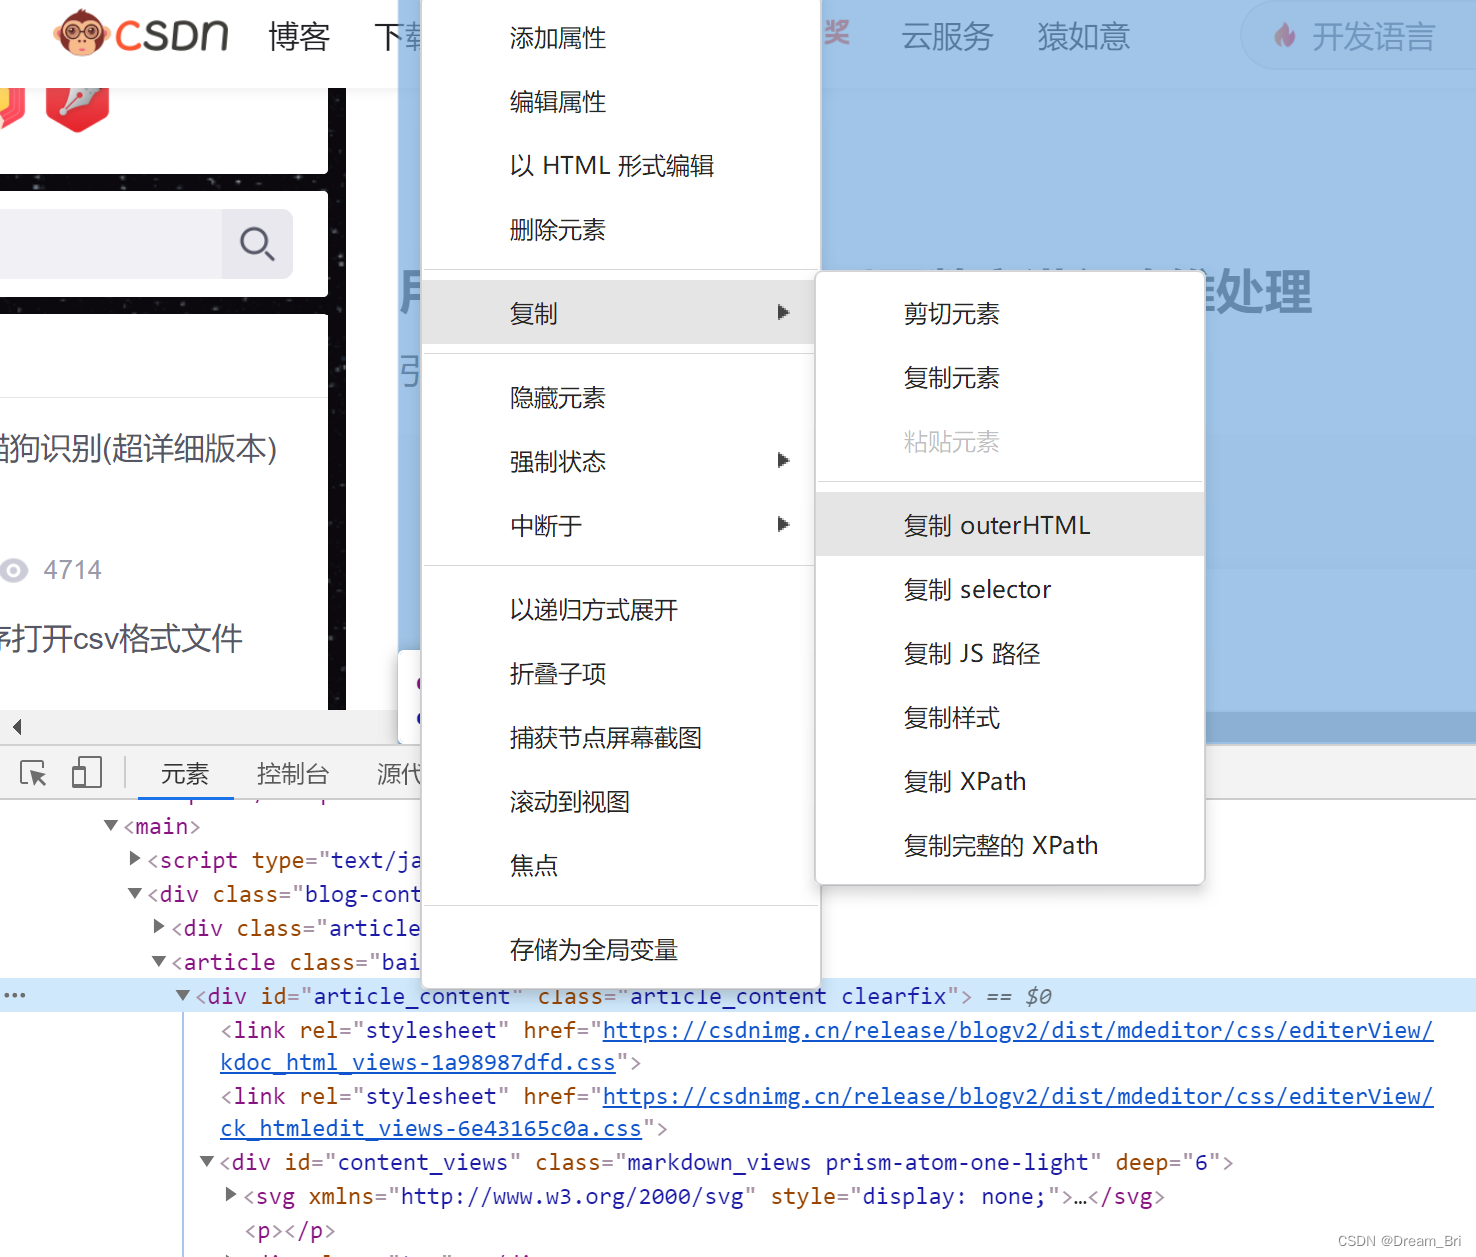Collapse the main element node

(x=111, y=826)
